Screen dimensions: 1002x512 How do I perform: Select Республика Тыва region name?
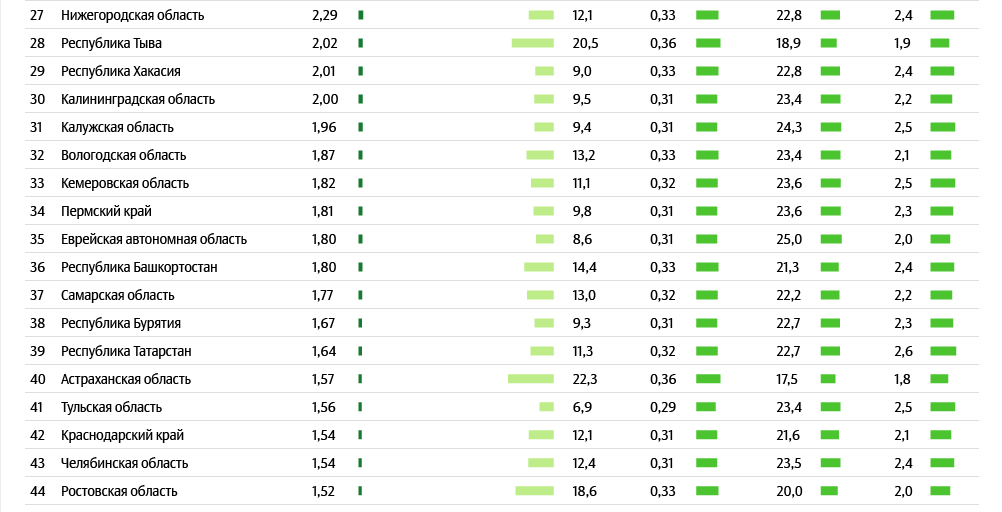coord(111,43)
